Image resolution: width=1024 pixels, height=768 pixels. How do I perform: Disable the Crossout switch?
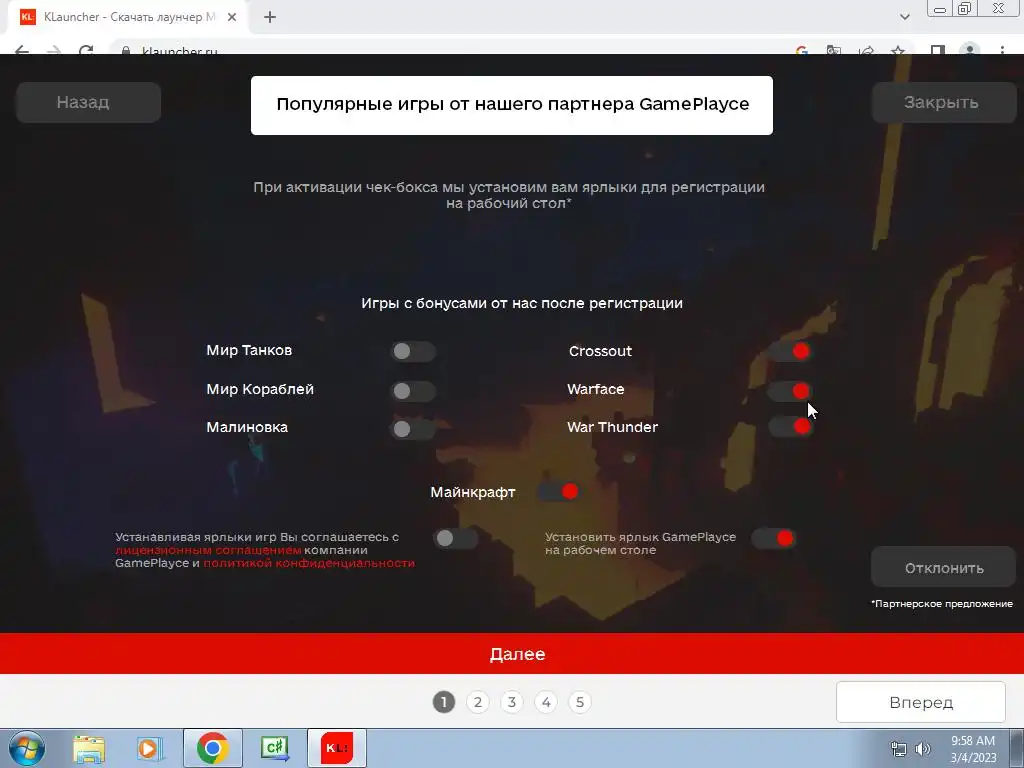pyautogui.click(x=790, y=351)
